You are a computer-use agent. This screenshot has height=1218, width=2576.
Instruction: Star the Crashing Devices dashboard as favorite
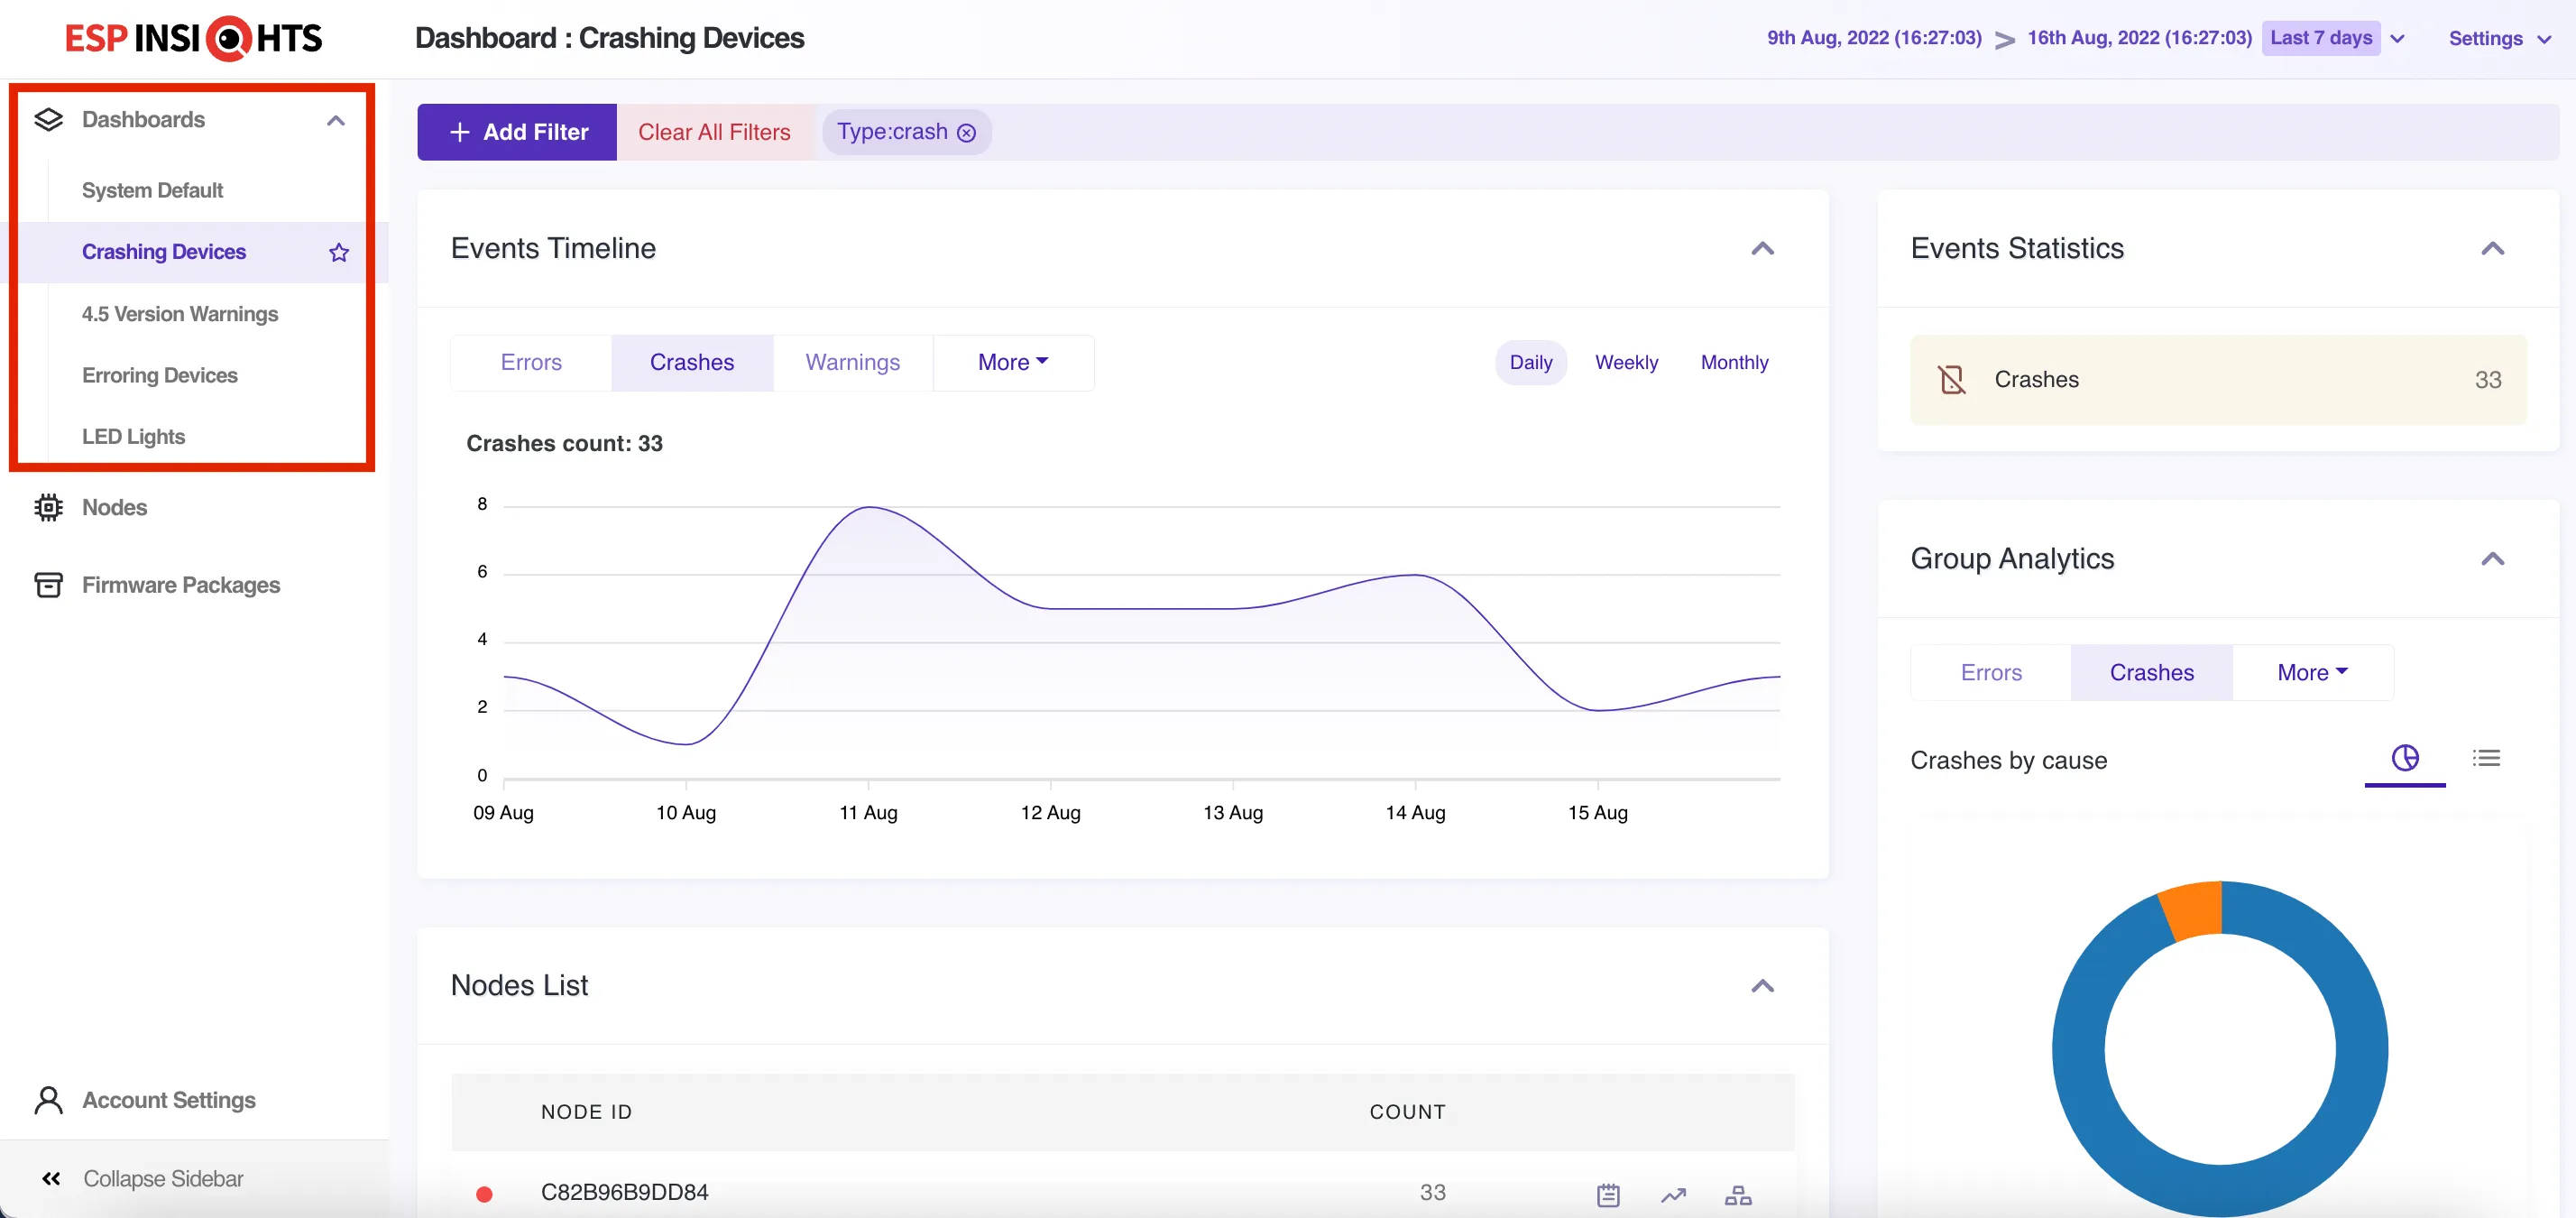click(339, 252)
